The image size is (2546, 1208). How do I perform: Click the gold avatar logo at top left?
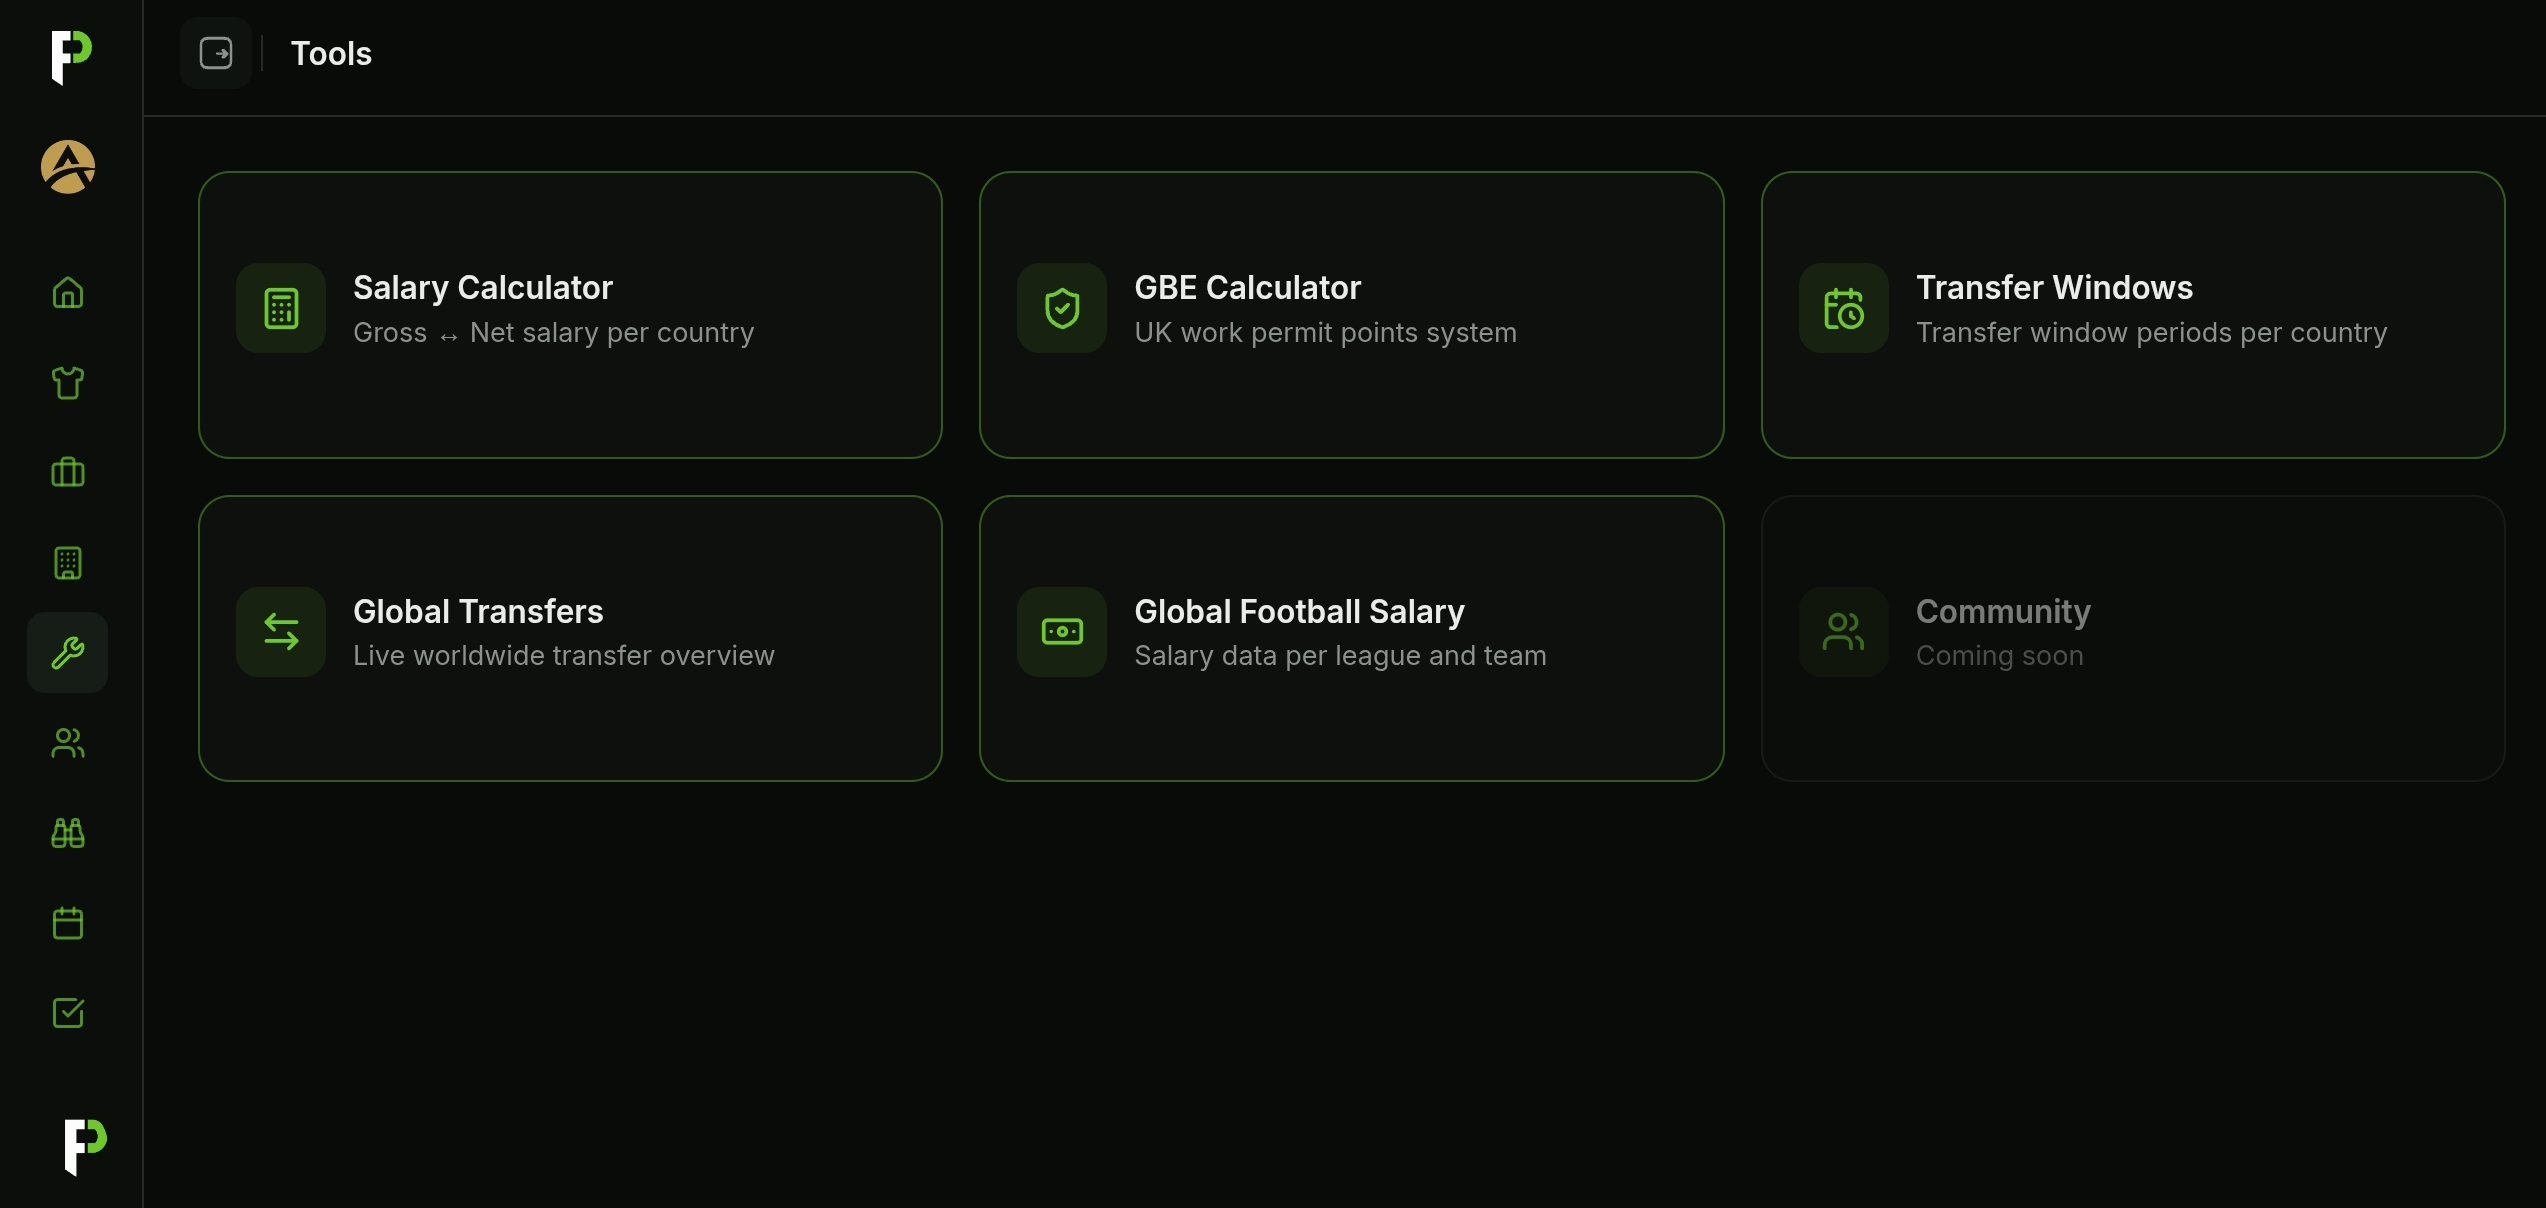66,167
